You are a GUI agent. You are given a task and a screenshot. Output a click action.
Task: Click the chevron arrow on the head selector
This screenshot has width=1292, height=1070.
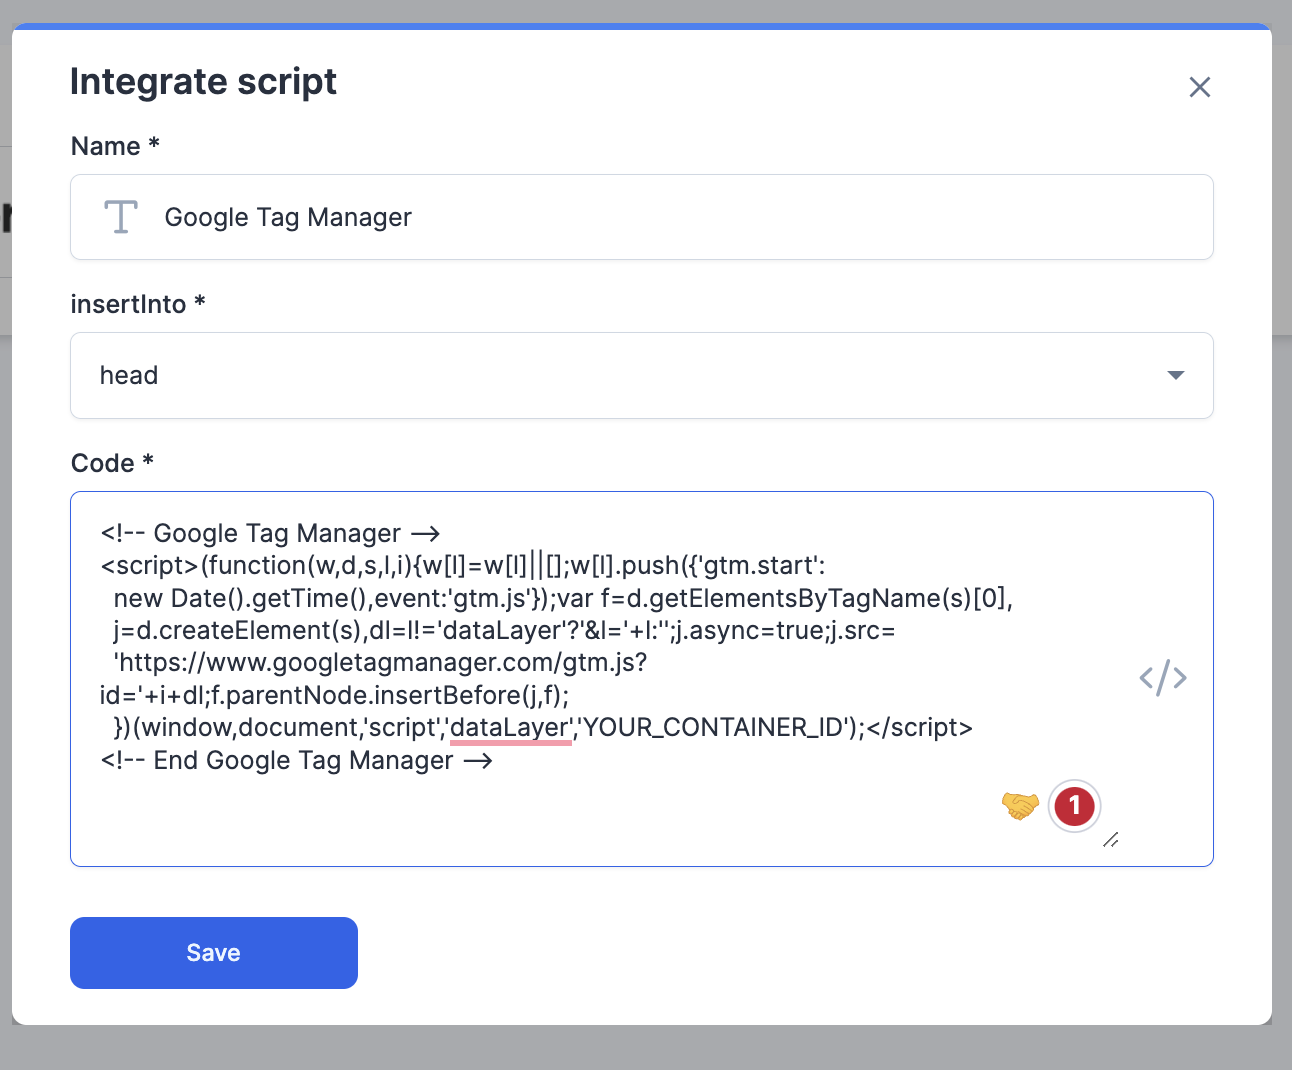coord(1176,376)
